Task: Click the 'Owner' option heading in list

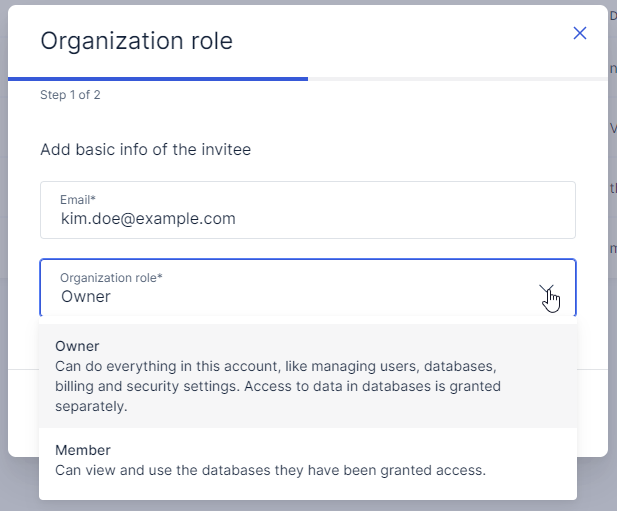Action: tap(78, 346)
